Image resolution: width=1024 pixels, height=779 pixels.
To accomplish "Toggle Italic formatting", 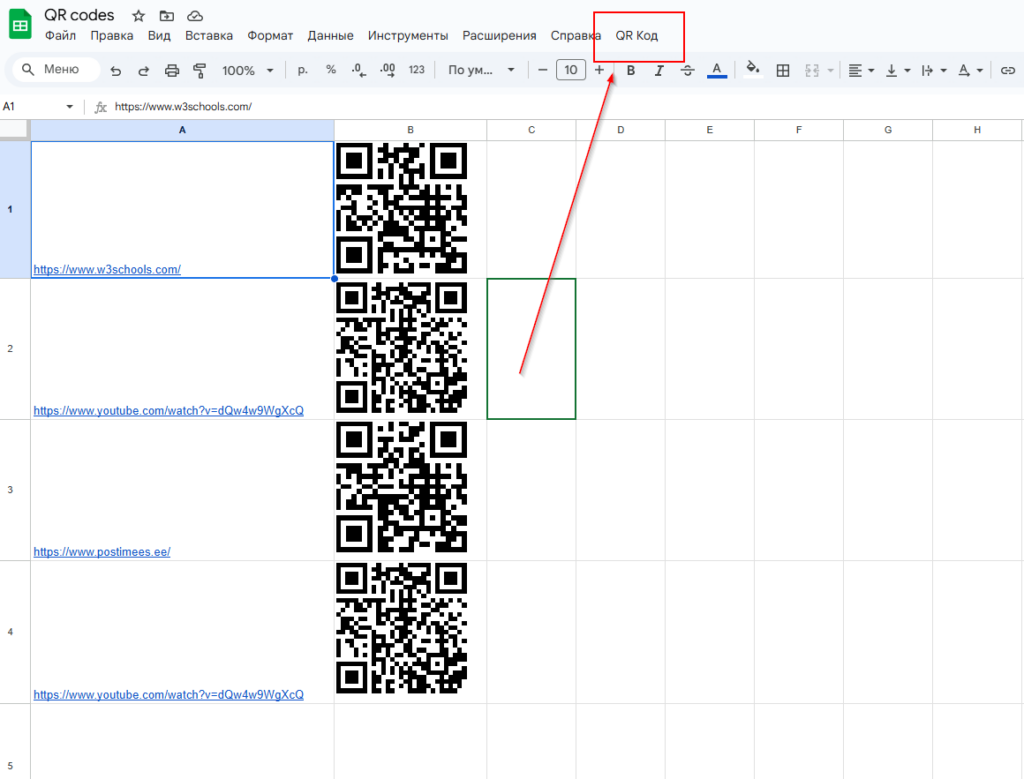I will coord(659,70).
